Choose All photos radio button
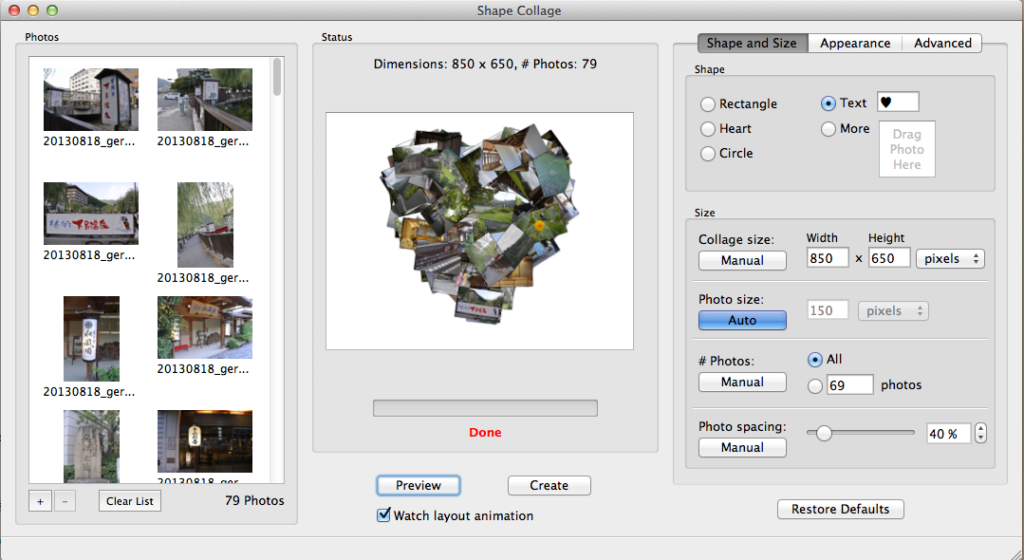The height and width of the screenshot is (560, 1024). click(x=815, y=360)
